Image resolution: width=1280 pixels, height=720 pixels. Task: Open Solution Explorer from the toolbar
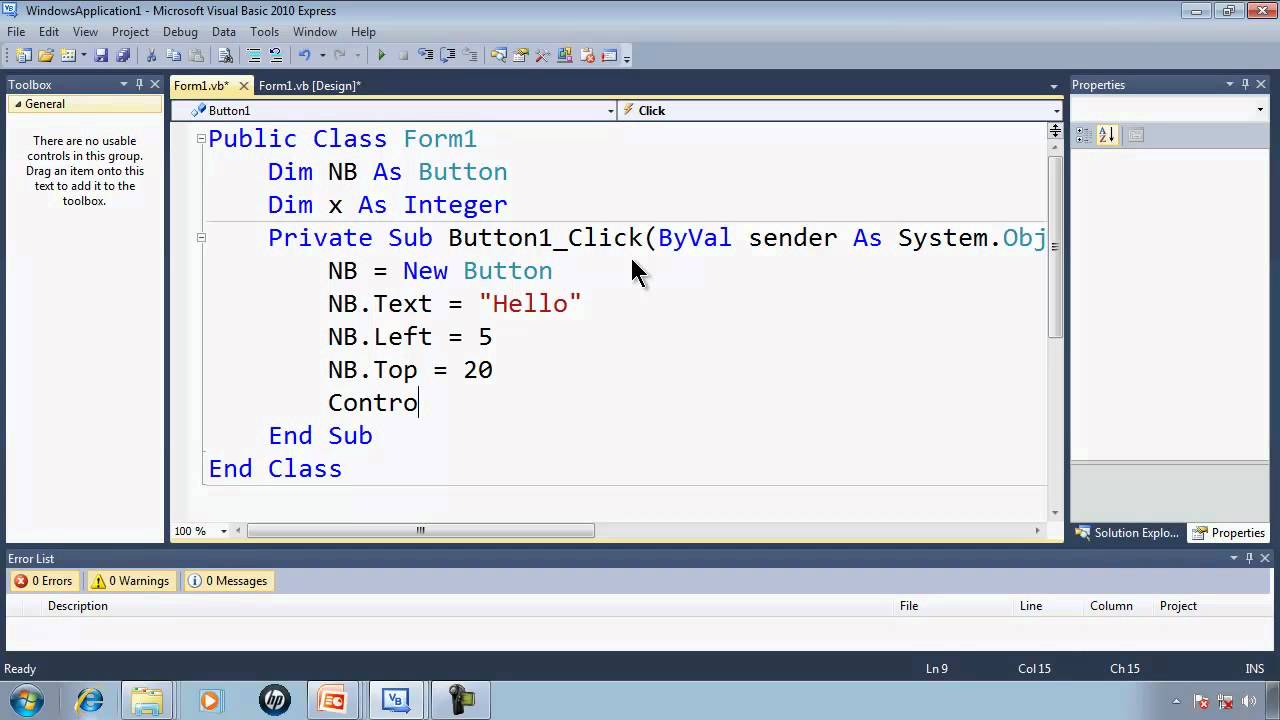click(498, 56)
